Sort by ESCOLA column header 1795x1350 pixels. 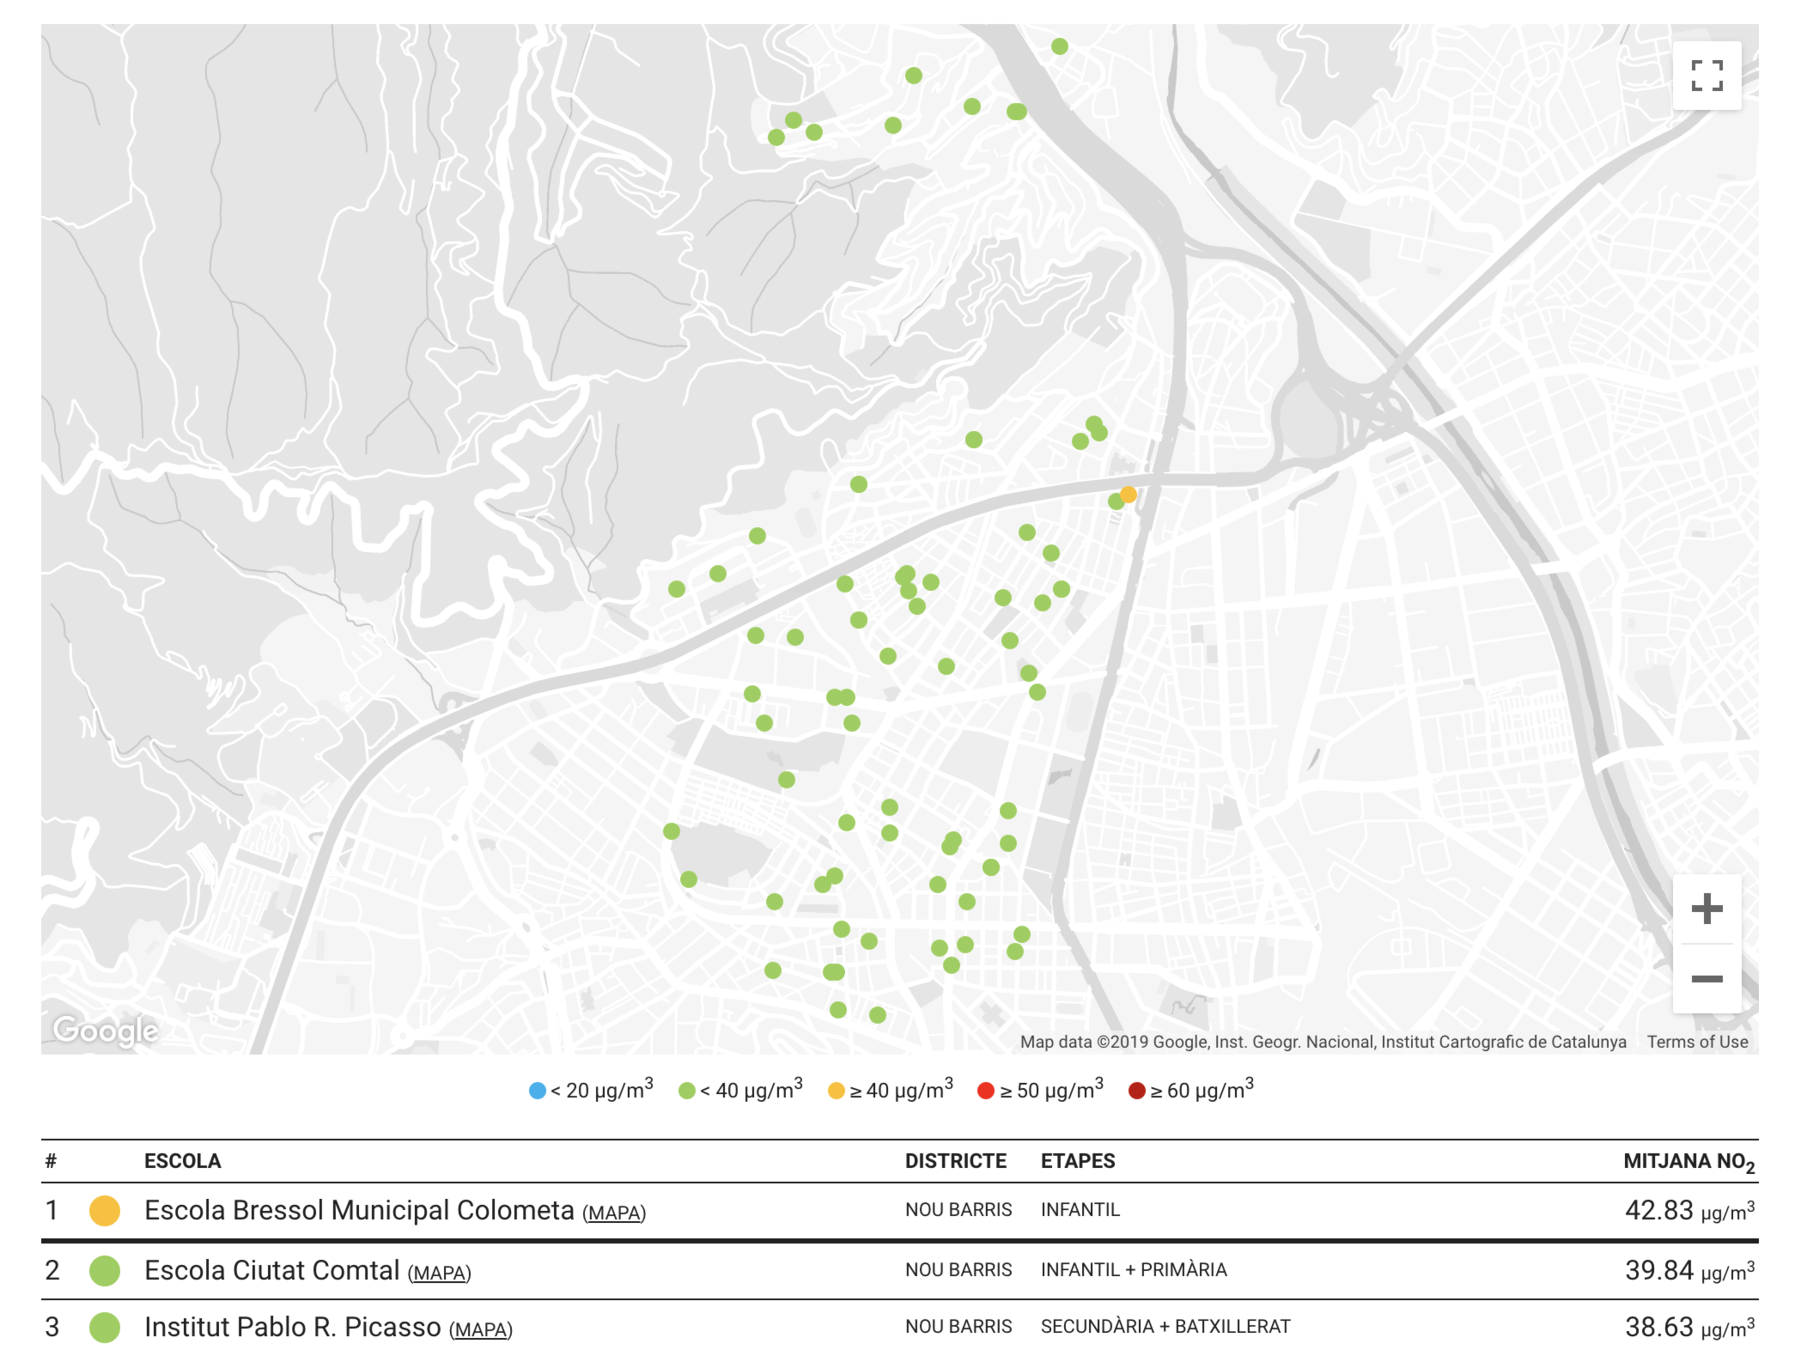click(183, 1161)
